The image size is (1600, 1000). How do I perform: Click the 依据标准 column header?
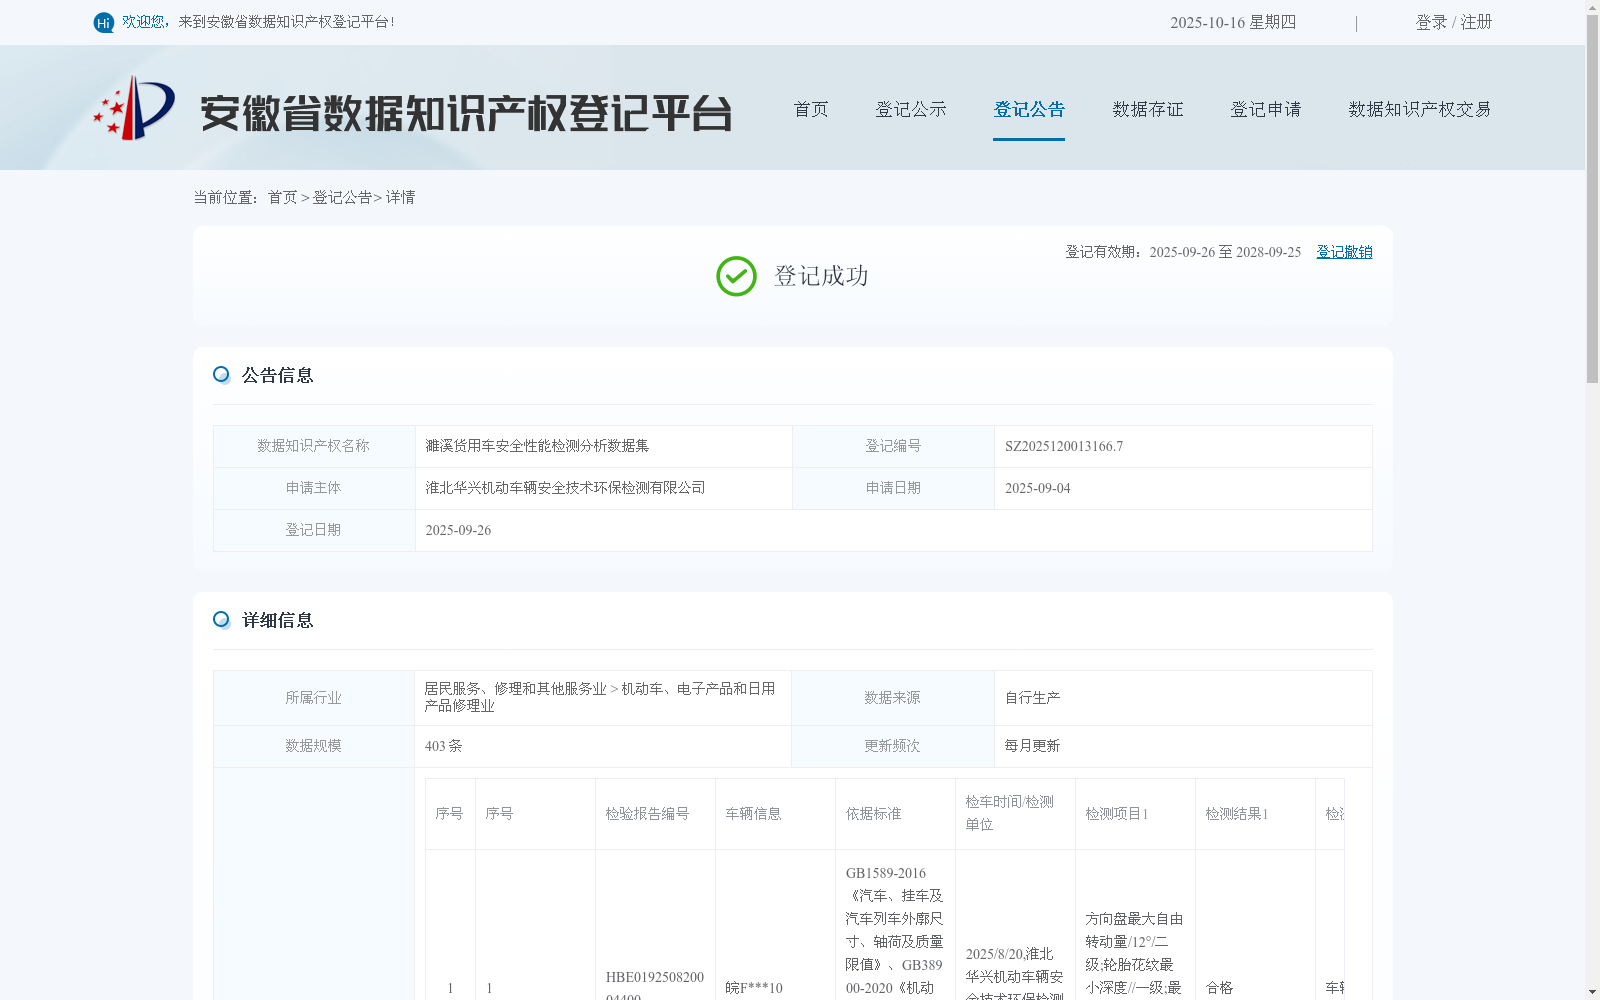[x=895, y=814]
